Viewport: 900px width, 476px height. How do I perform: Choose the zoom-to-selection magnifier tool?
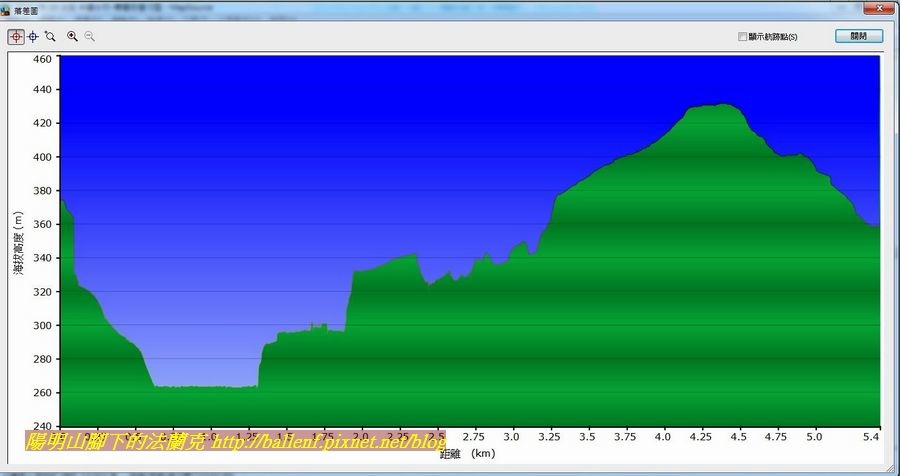[51, 37]
